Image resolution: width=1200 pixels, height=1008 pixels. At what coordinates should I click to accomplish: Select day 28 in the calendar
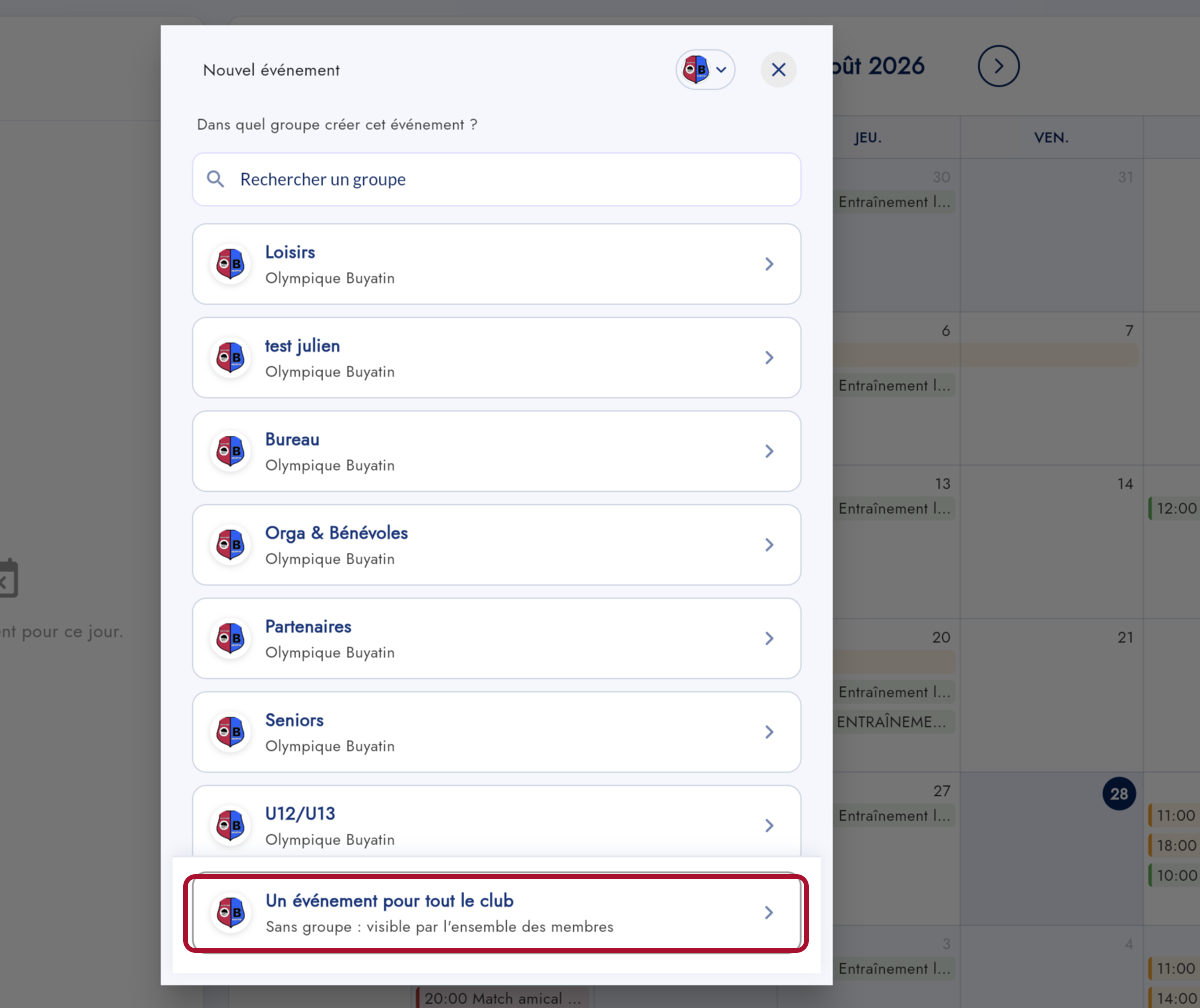coord(1119,795)
